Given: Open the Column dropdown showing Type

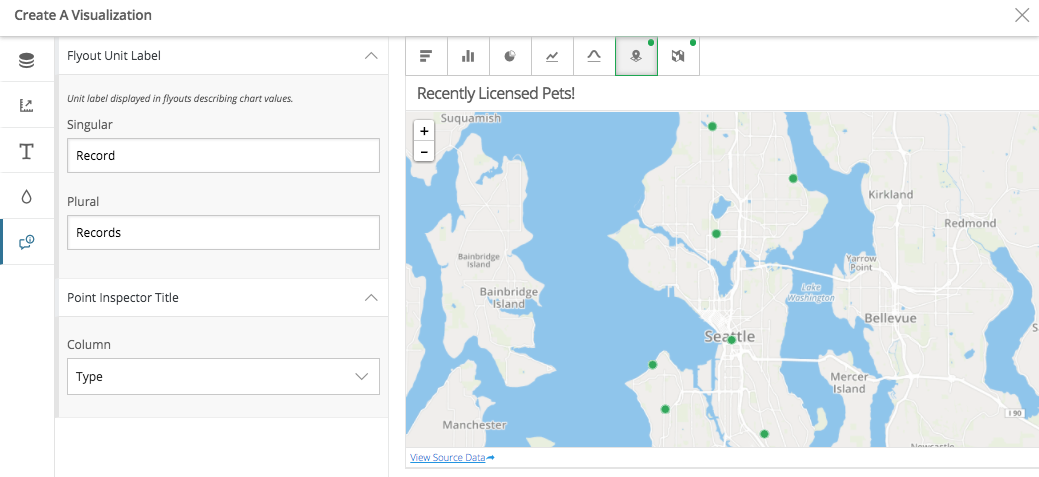Looking at the screenshot, I should pos(223,376).
